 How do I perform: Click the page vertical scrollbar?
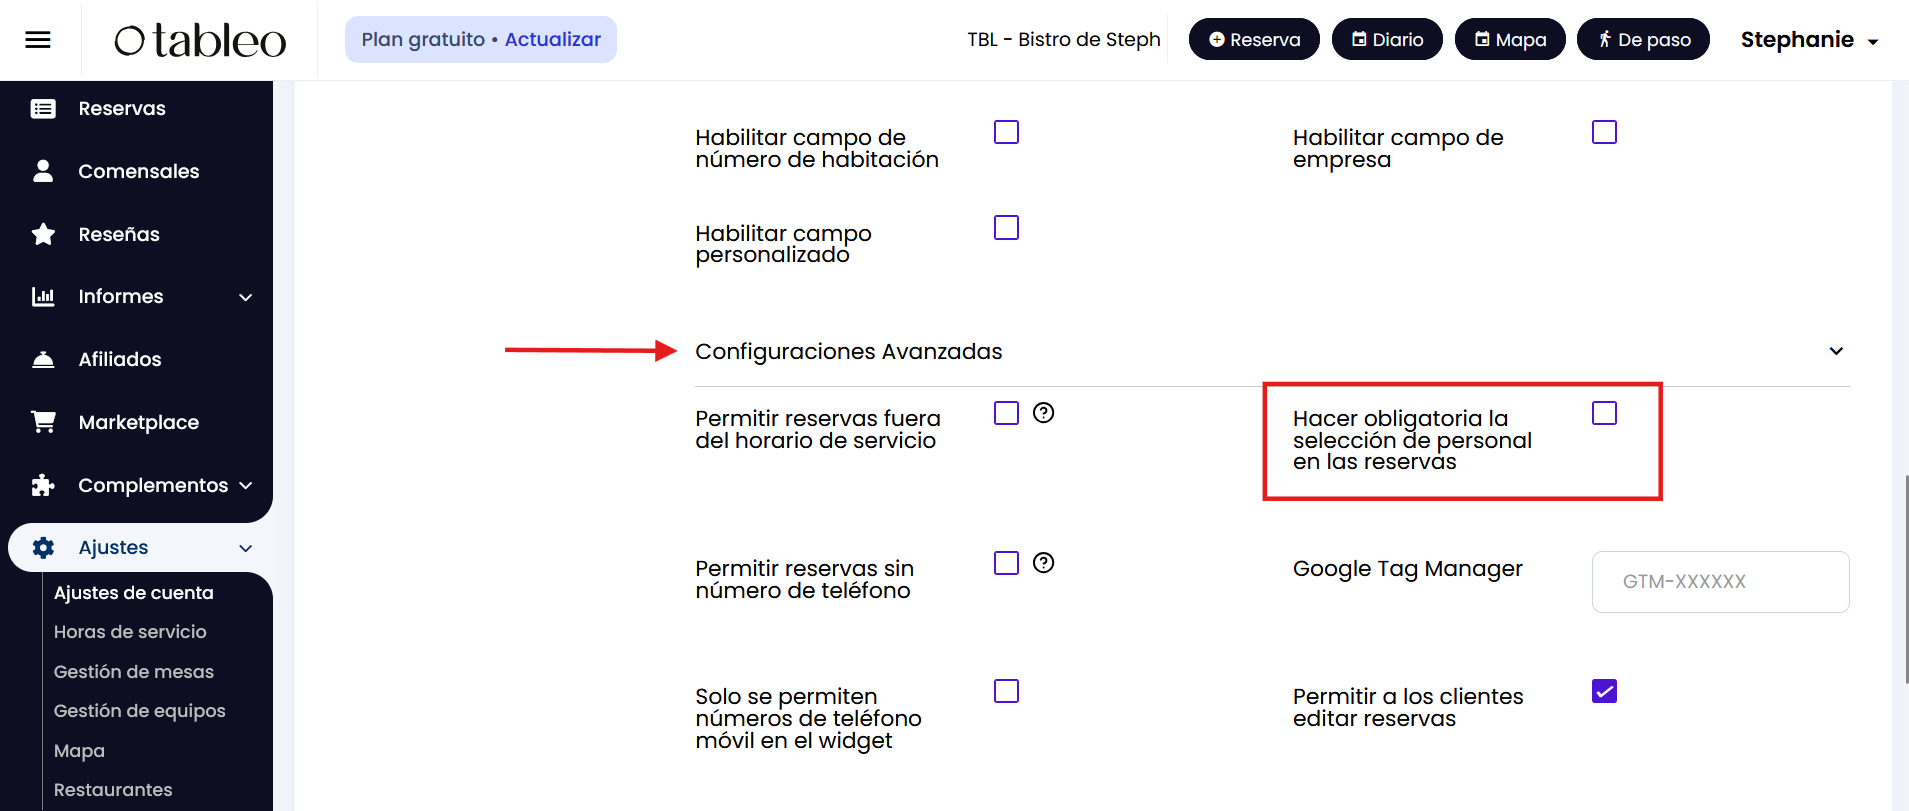(1906, 580)
